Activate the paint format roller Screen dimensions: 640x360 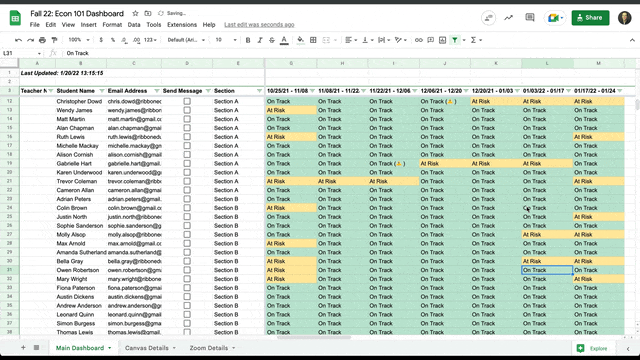tap(54, 40)
